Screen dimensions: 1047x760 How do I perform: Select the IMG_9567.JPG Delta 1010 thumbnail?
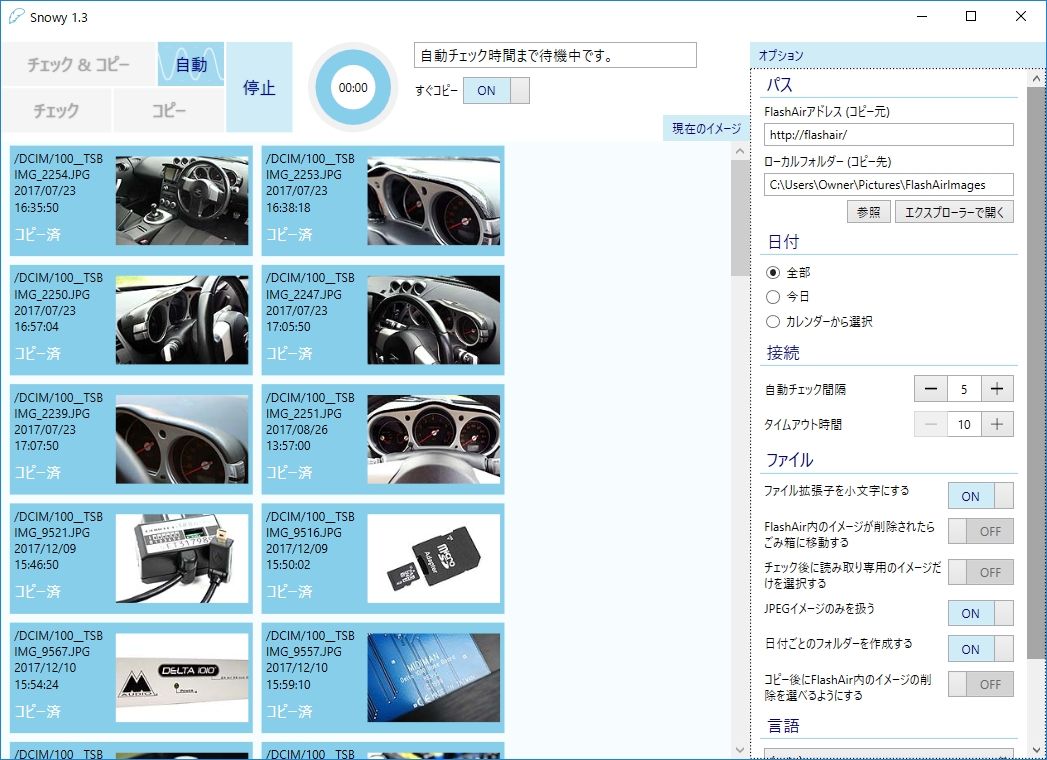[182, 677]
